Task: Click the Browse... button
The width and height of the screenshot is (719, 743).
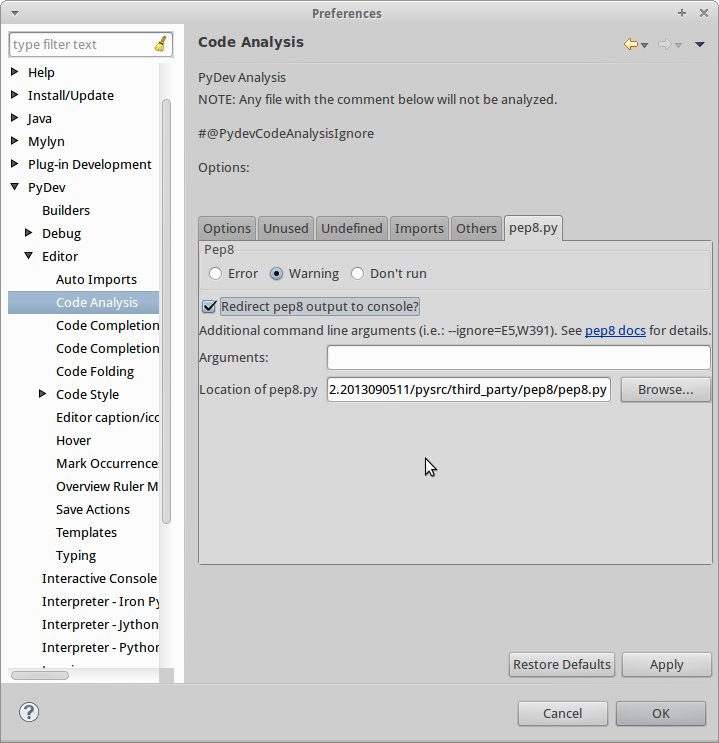Action: click(665, 390)
